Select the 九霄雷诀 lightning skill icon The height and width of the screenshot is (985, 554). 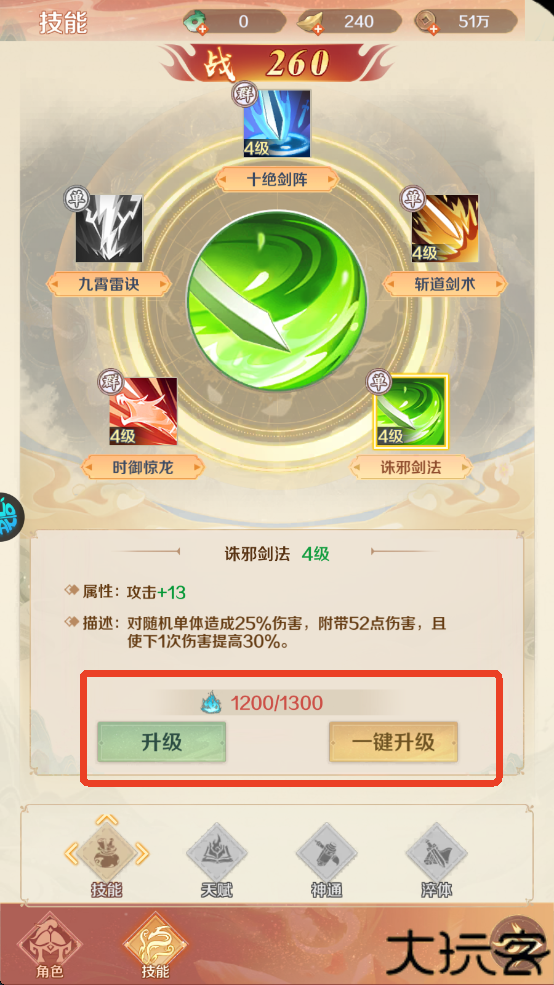(x=109, y=228)
